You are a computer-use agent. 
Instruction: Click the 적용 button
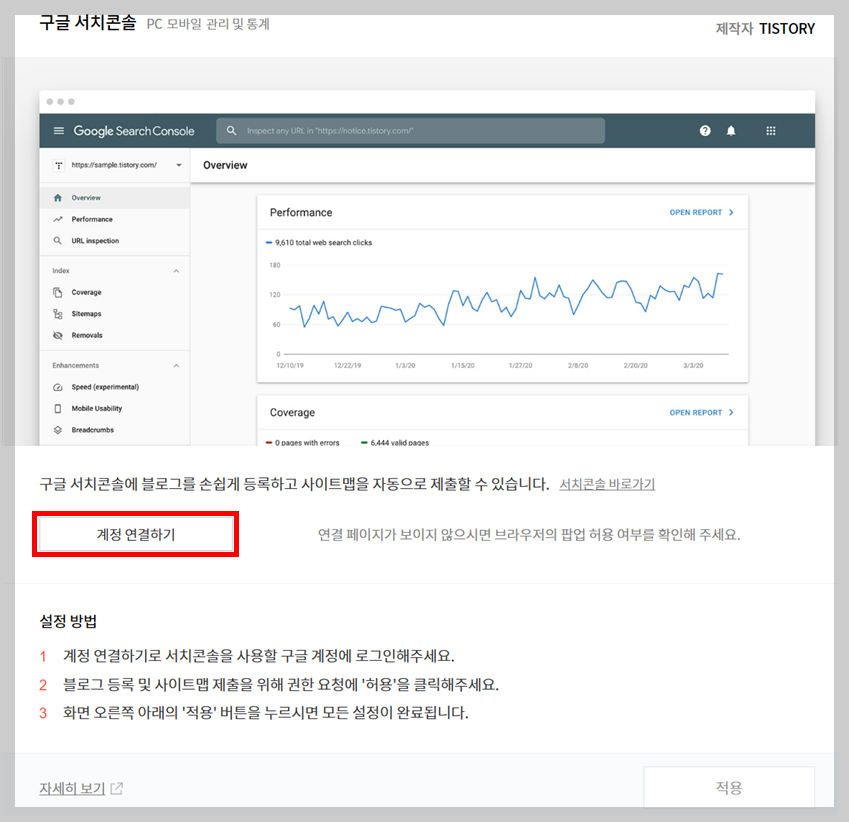729,787
